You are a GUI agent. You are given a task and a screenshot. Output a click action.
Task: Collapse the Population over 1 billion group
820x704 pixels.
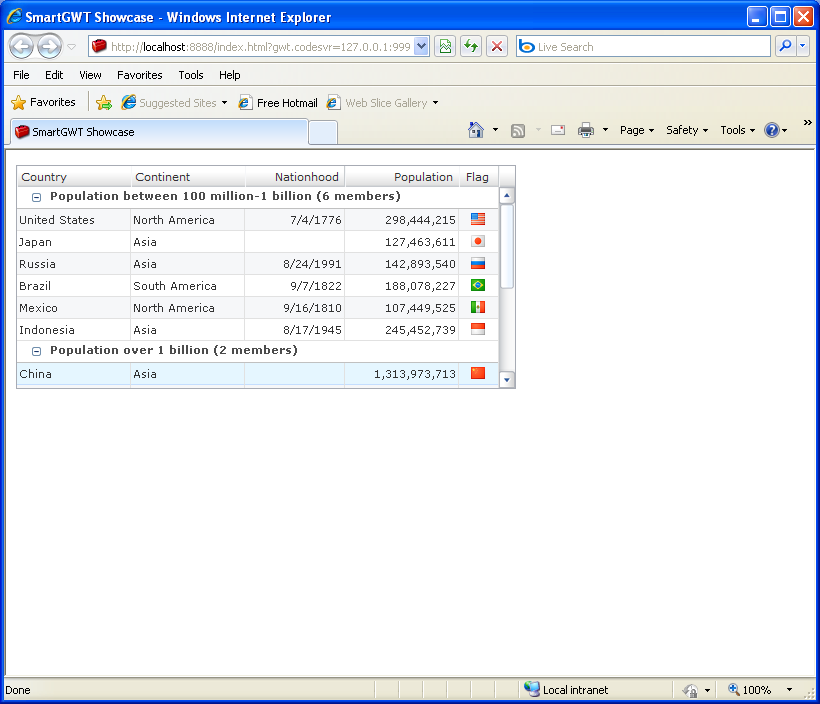(36, 351)
